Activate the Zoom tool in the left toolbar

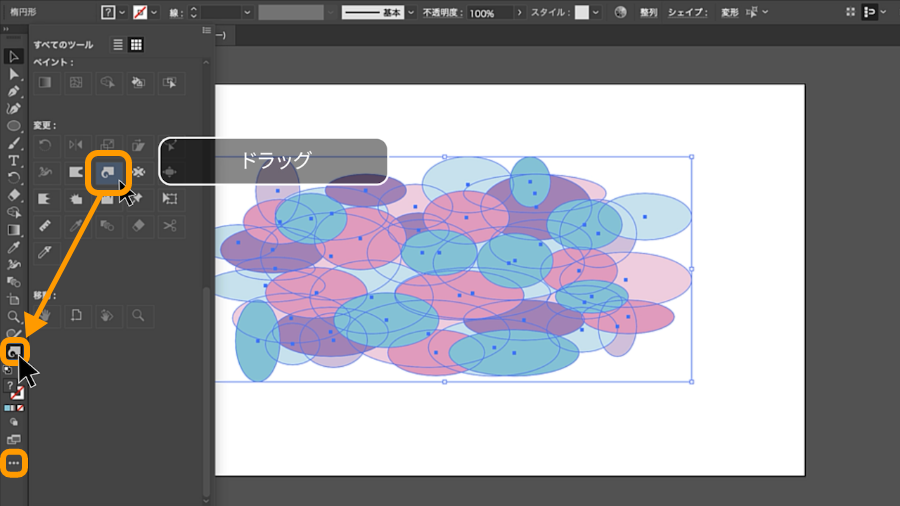[x=14, y=317]
